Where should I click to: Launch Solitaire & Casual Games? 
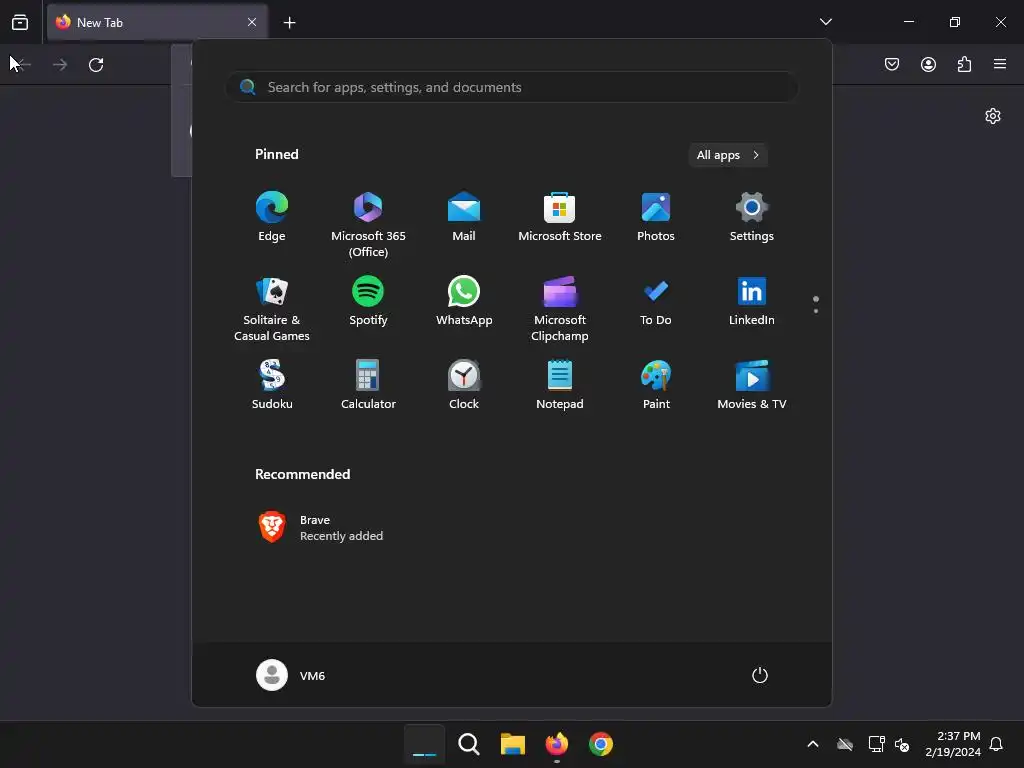[x=272, y=309]
